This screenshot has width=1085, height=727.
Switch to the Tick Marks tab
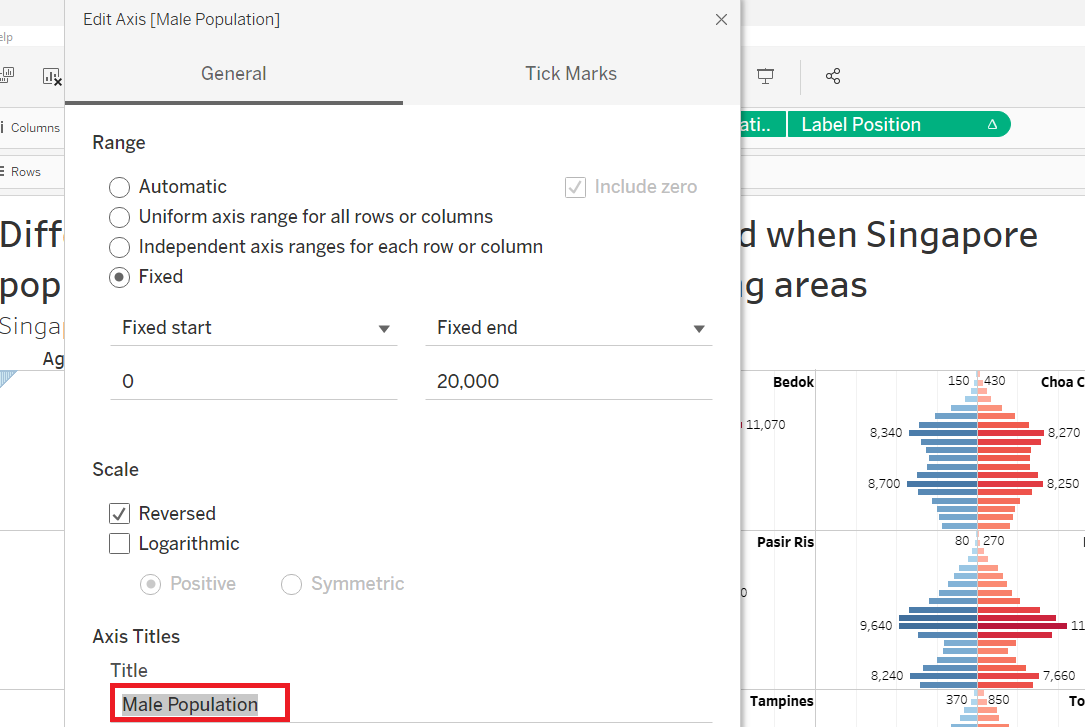(571, 74)
